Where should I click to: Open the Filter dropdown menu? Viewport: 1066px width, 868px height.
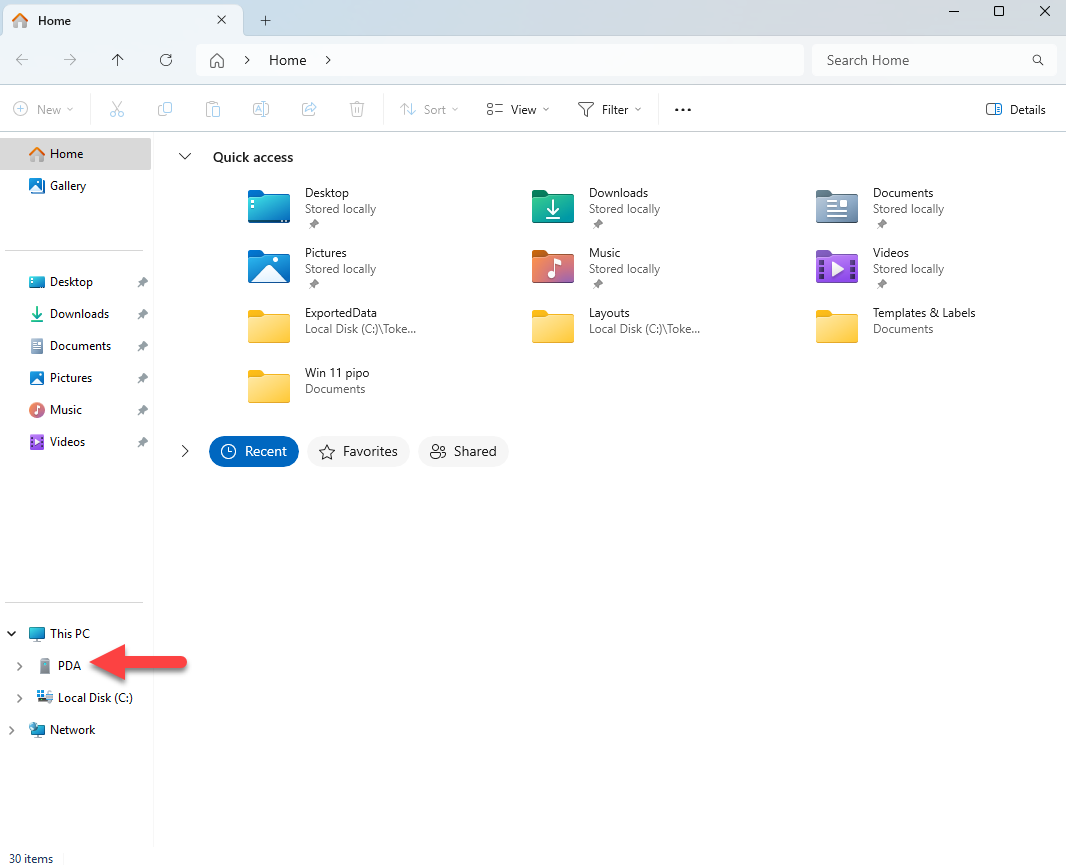[610, 109]
